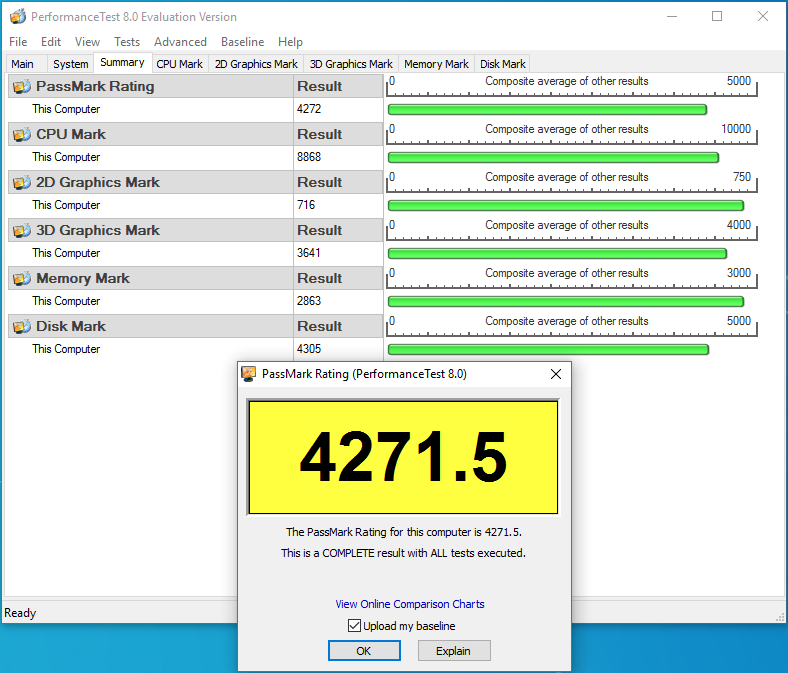
Task: Click the CPU Mark result value 8868
Action: (309, 157)
